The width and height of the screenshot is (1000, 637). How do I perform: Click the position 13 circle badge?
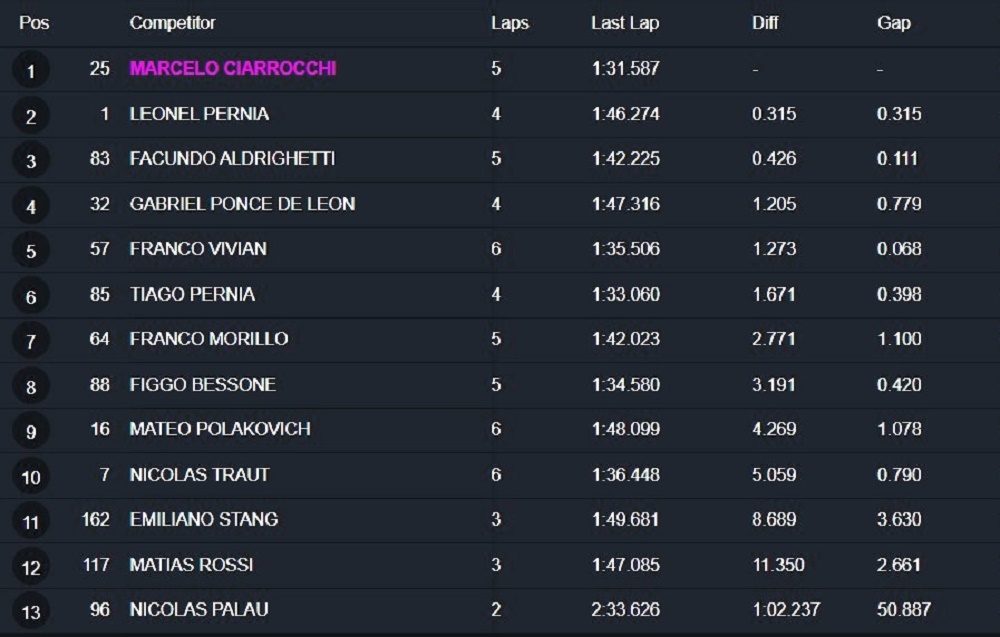(x=31, y=611)
